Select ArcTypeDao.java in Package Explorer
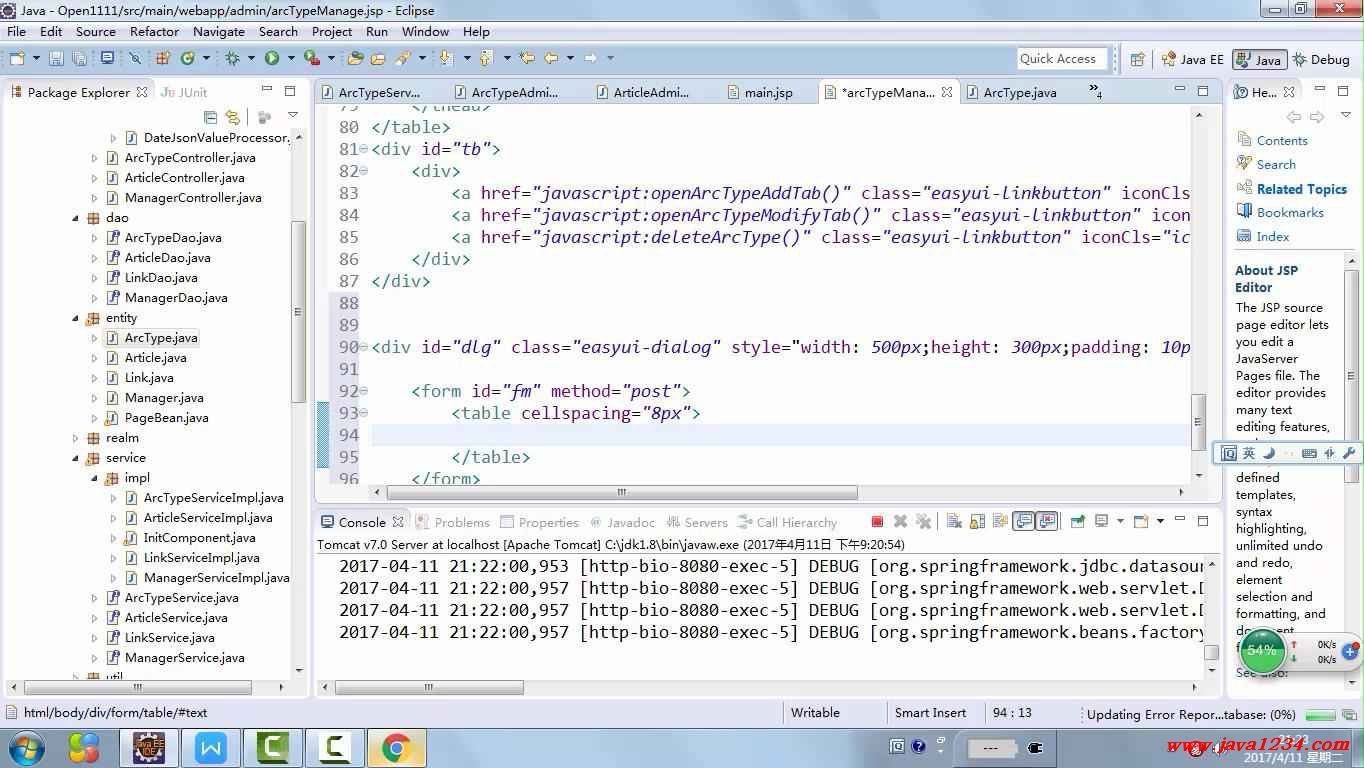Viewport: 1364px width, 768px height. pos(173,238)
